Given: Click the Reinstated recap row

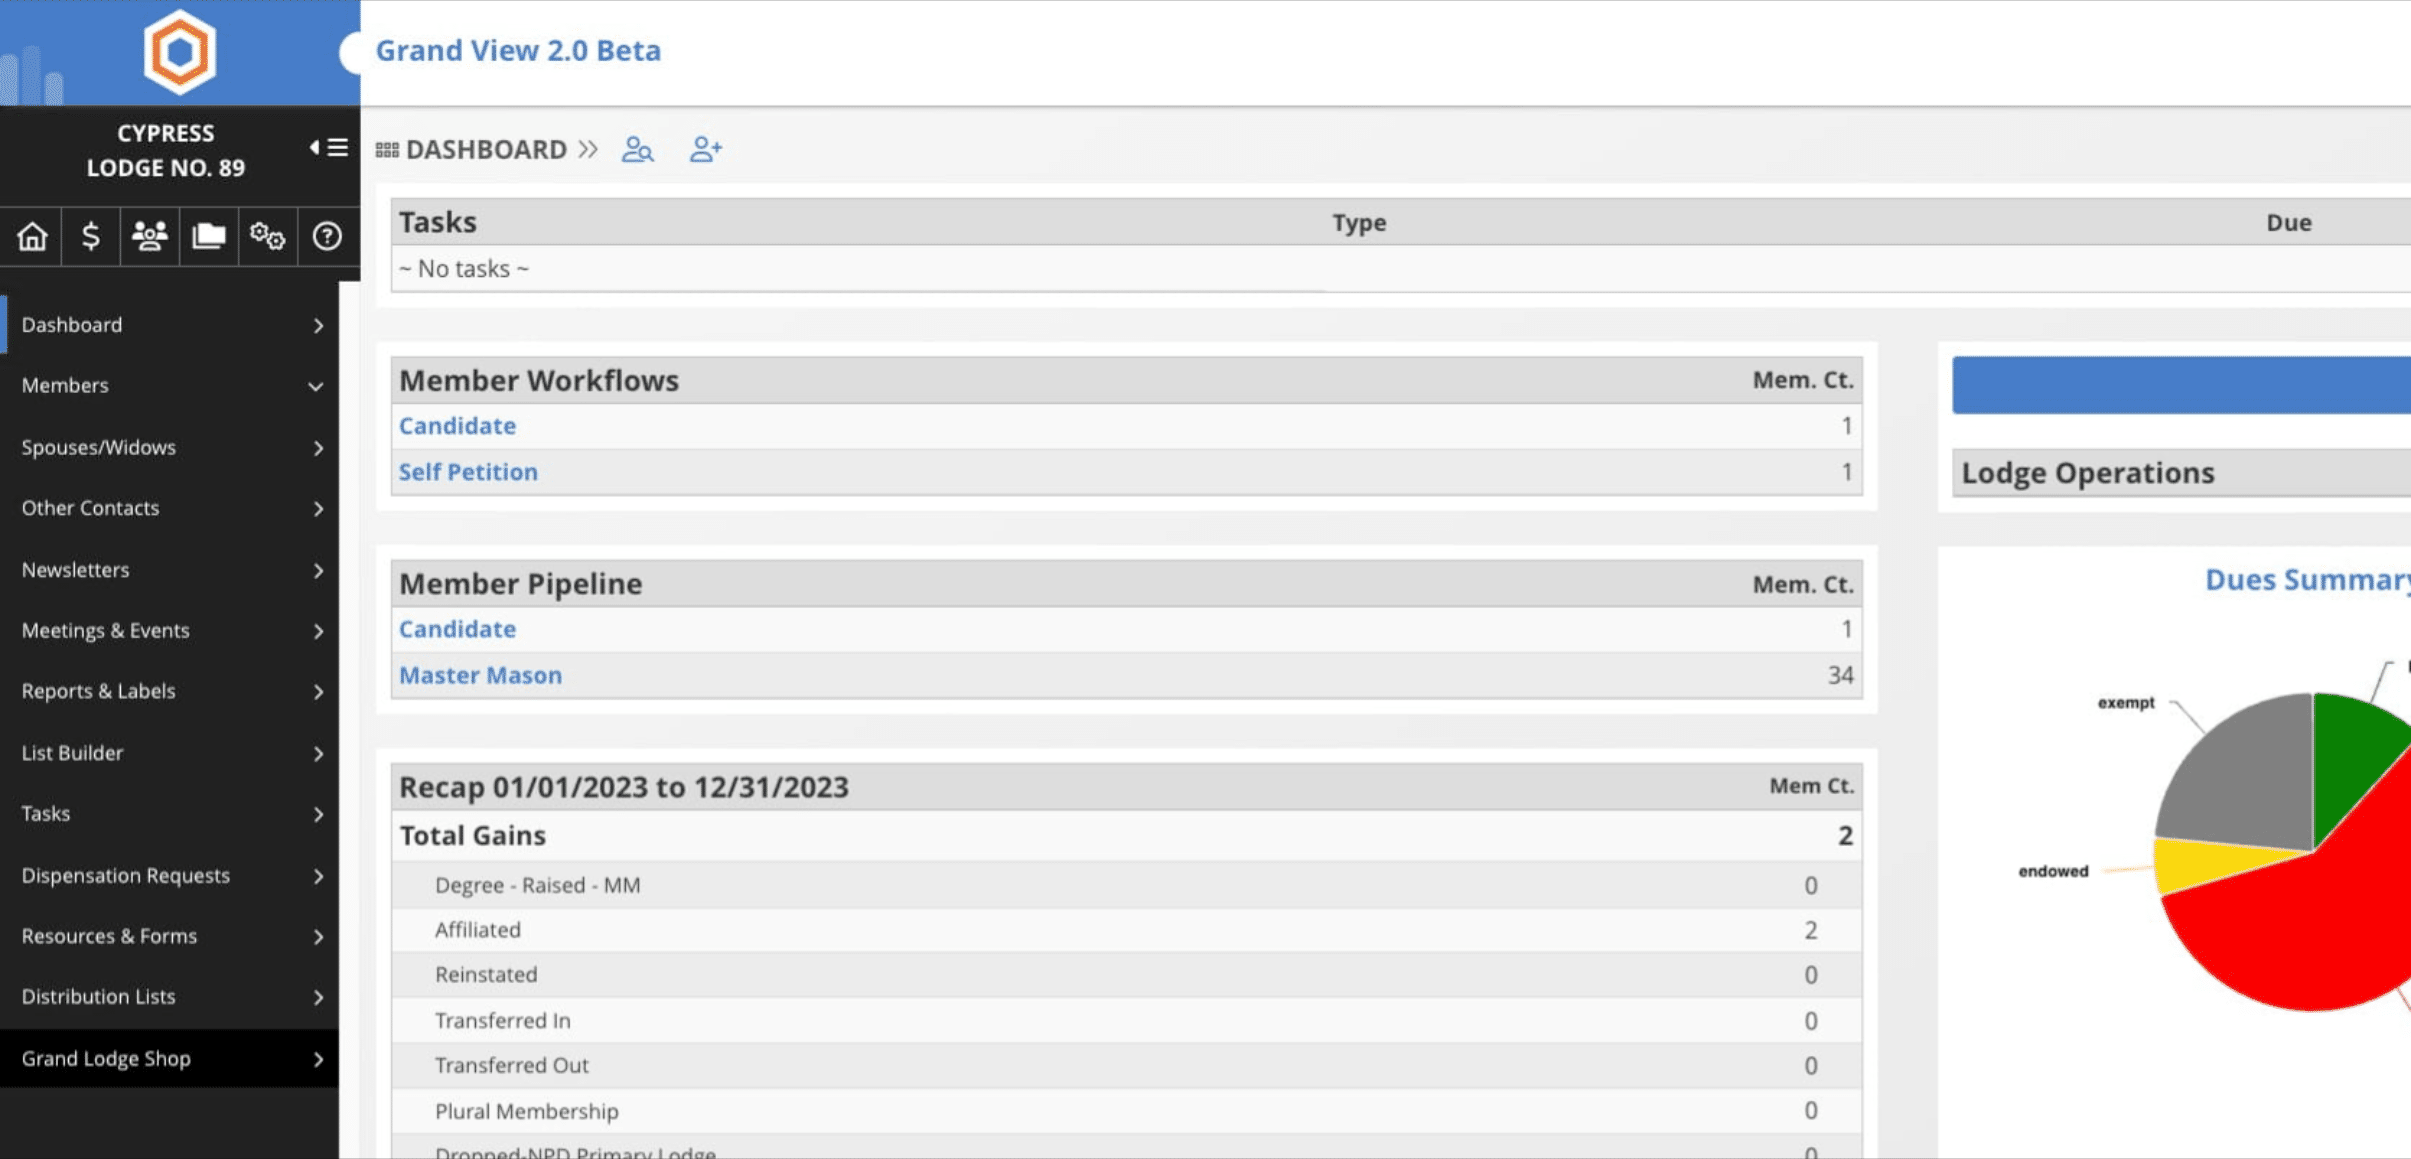Looking at the screenshot, I should point(1126,975).
